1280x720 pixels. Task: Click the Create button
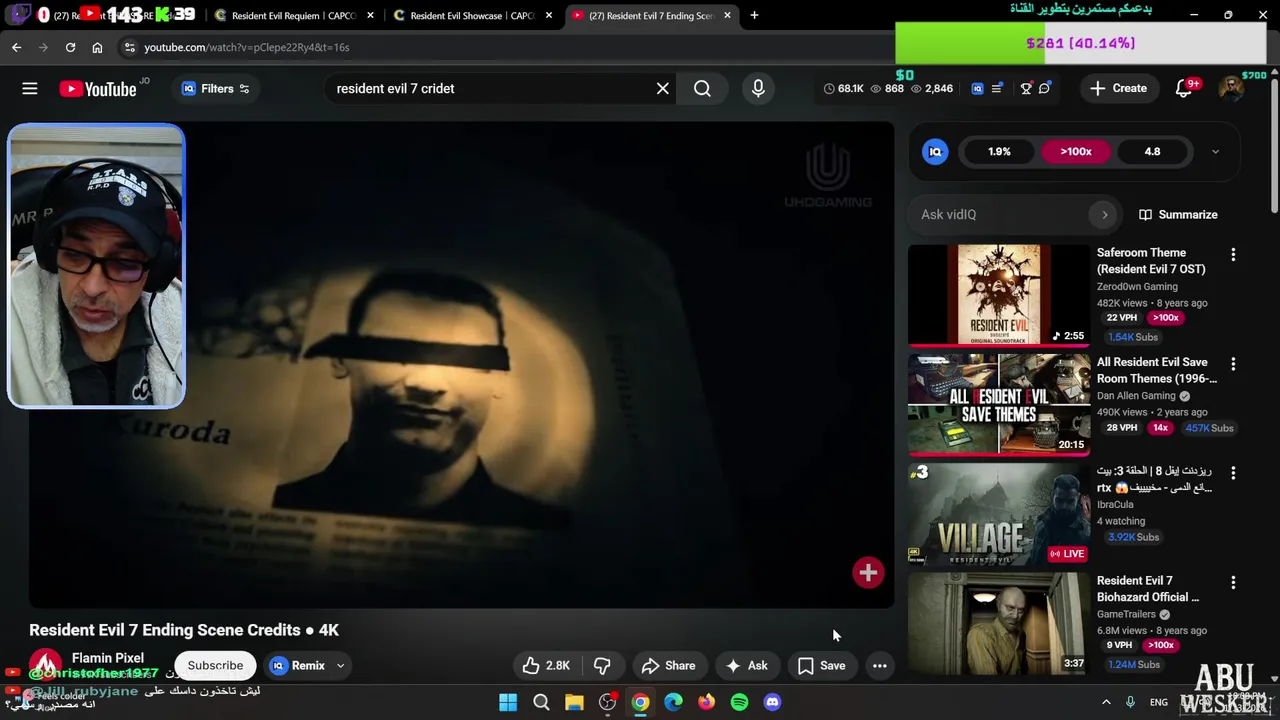tap(1119, 88)
